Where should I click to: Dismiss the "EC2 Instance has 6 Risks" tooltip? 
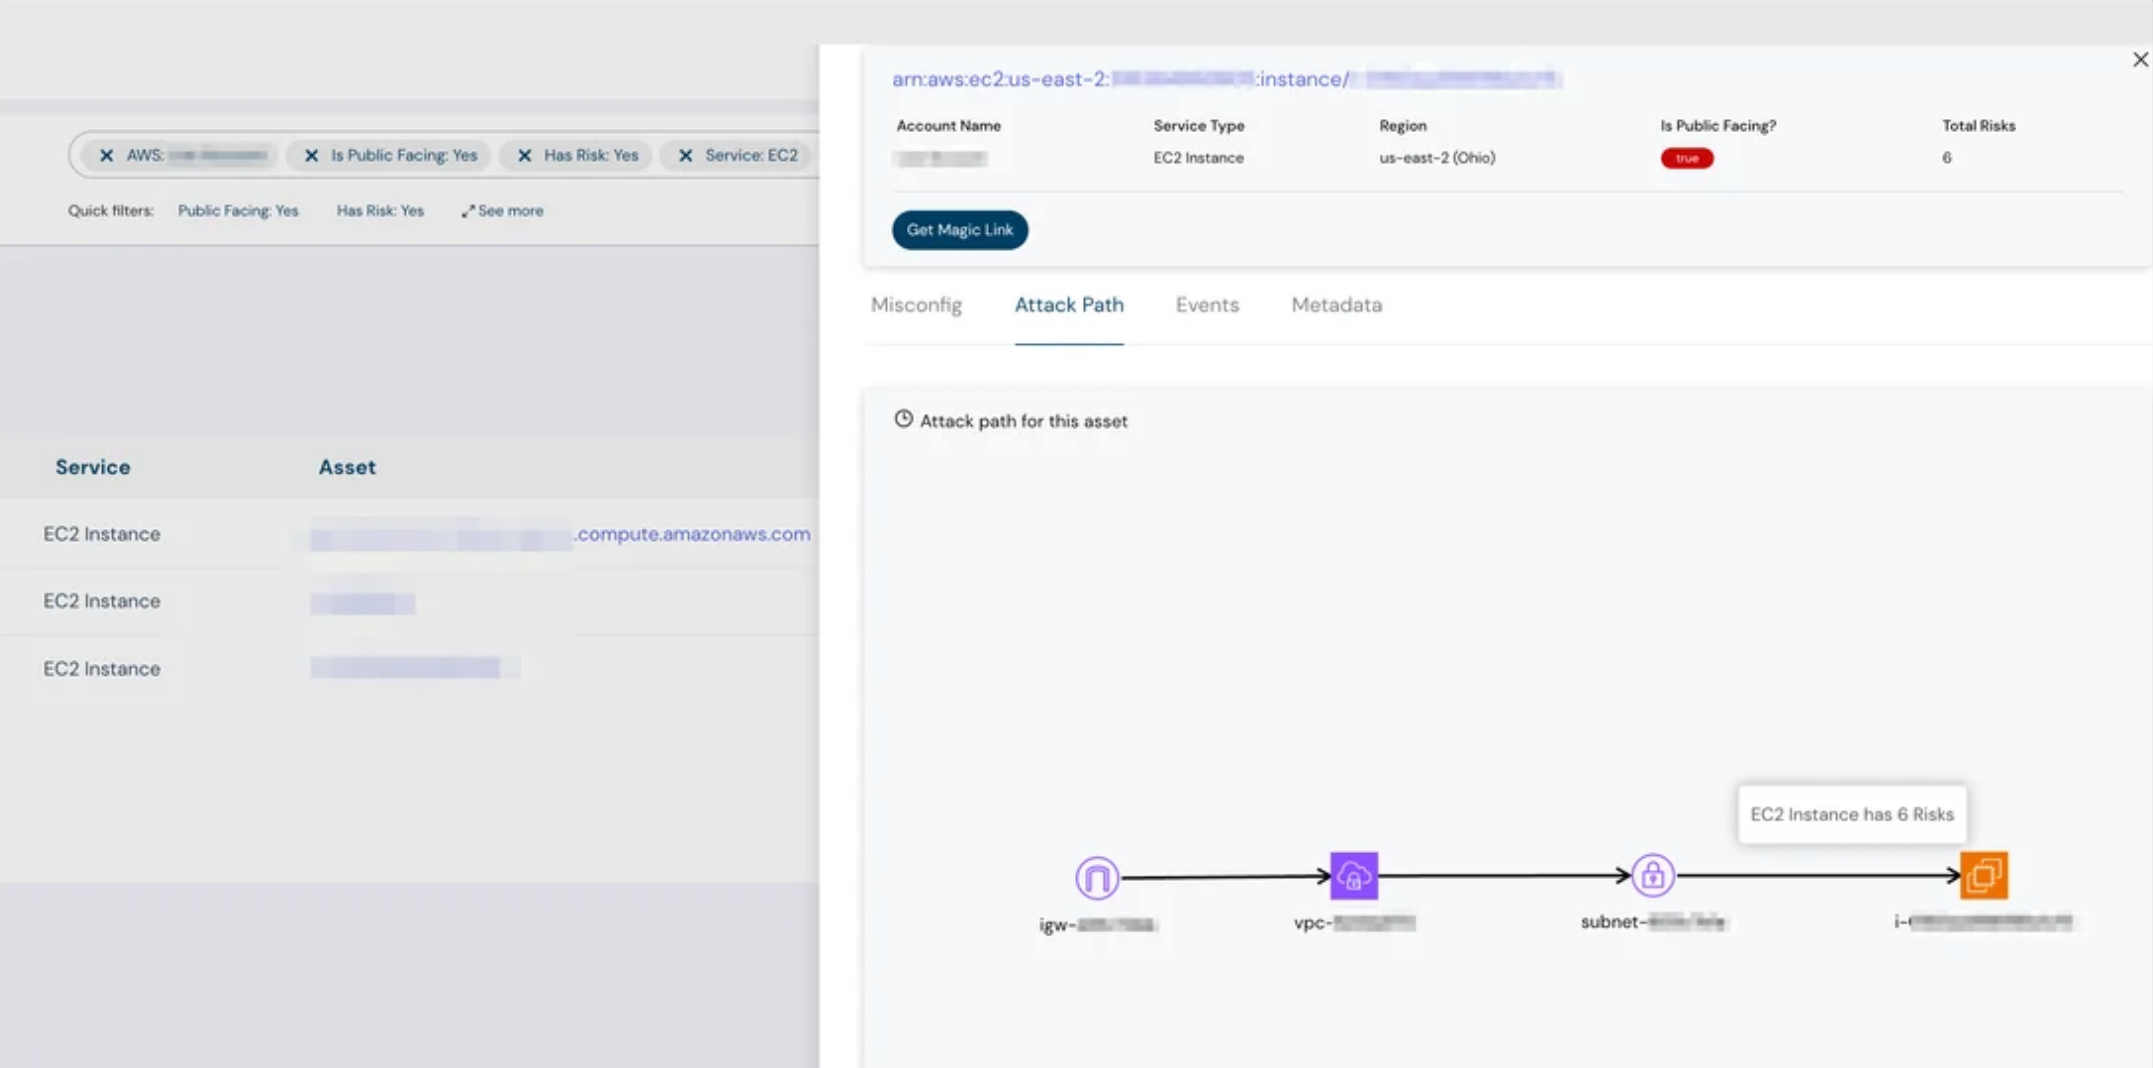(1852, 814)
